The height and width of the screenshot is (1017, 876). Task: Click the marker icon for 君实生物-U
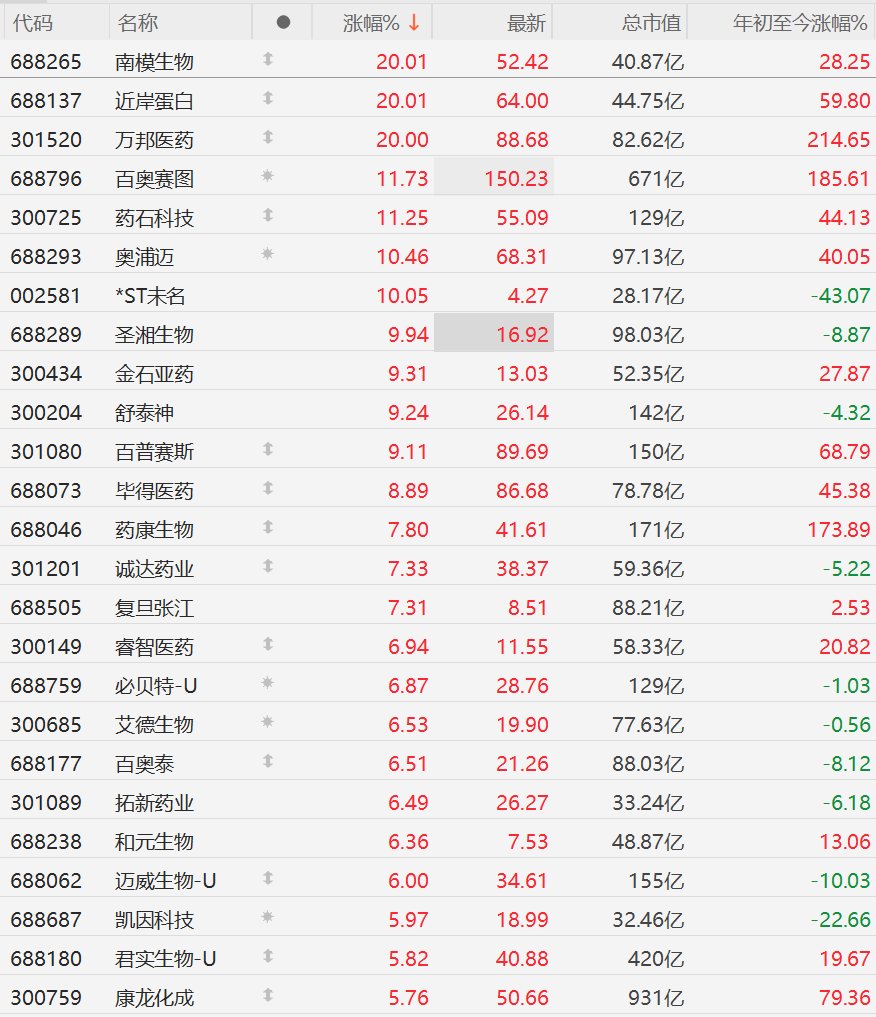click(x=268, y=956)
